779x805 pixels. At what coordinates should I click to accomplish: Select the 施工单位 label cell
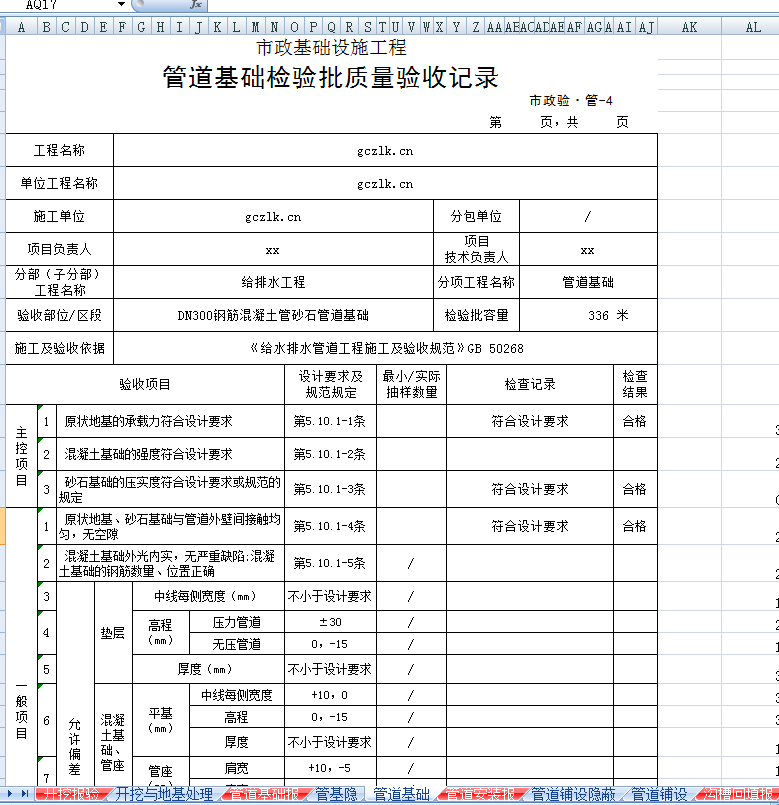tap(59, 216)
